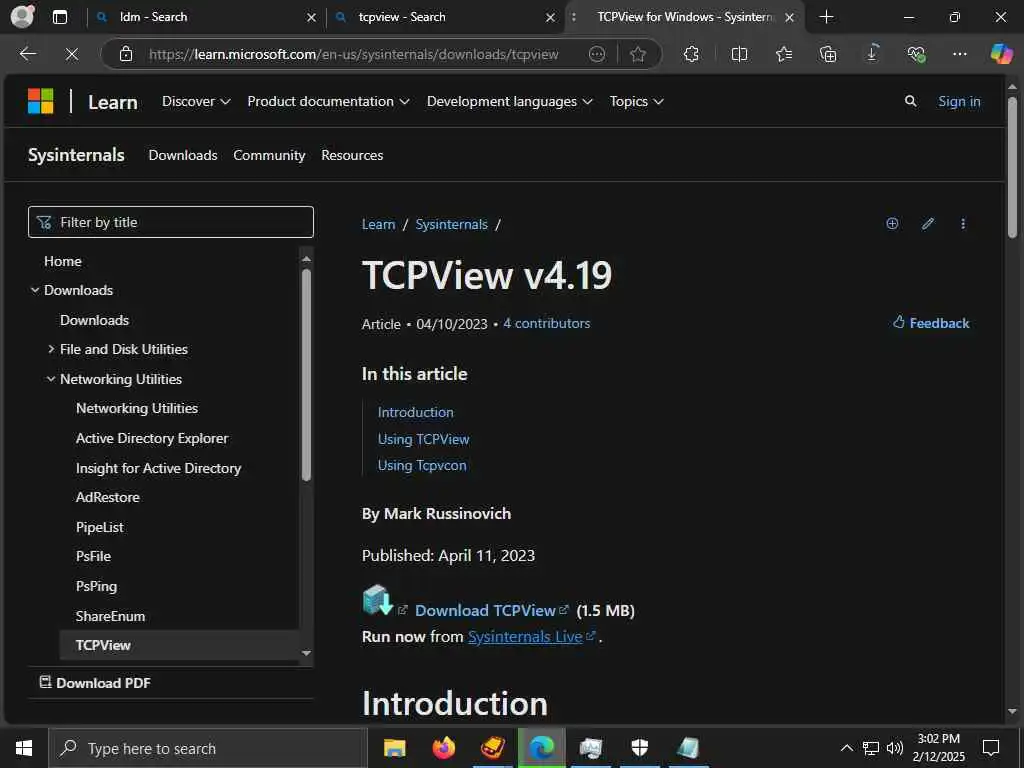Open Sysinternals Community nav item

(269, 155)
